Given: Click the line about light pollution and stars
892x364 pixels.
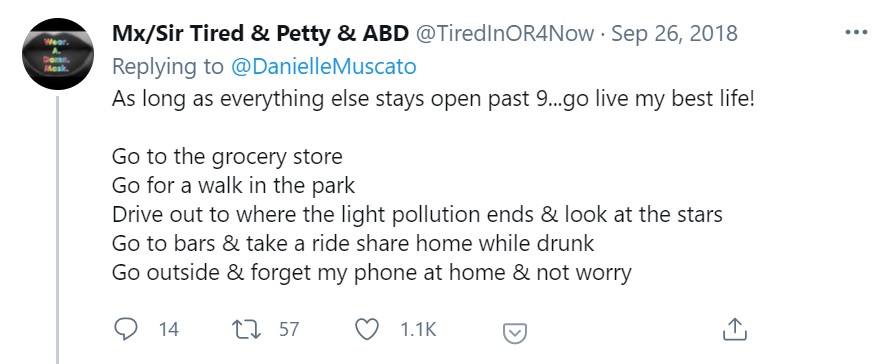Looking at the screenshot, I should 417,215.
